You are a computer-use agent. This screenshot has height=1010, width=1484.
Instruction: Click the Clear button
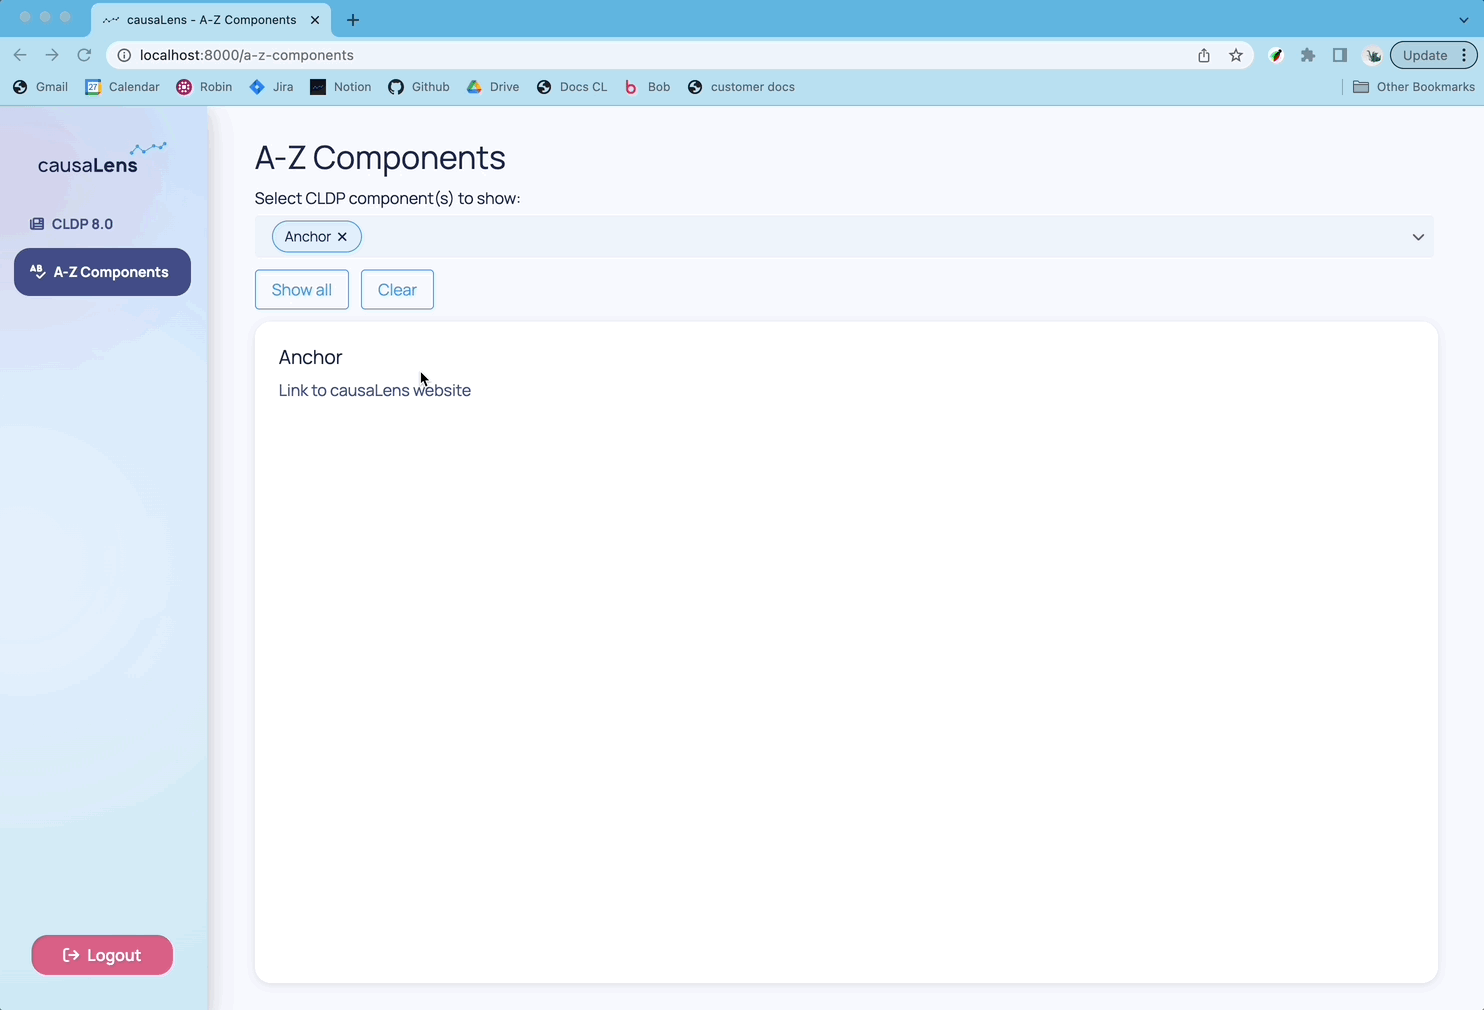coord(397,290)
